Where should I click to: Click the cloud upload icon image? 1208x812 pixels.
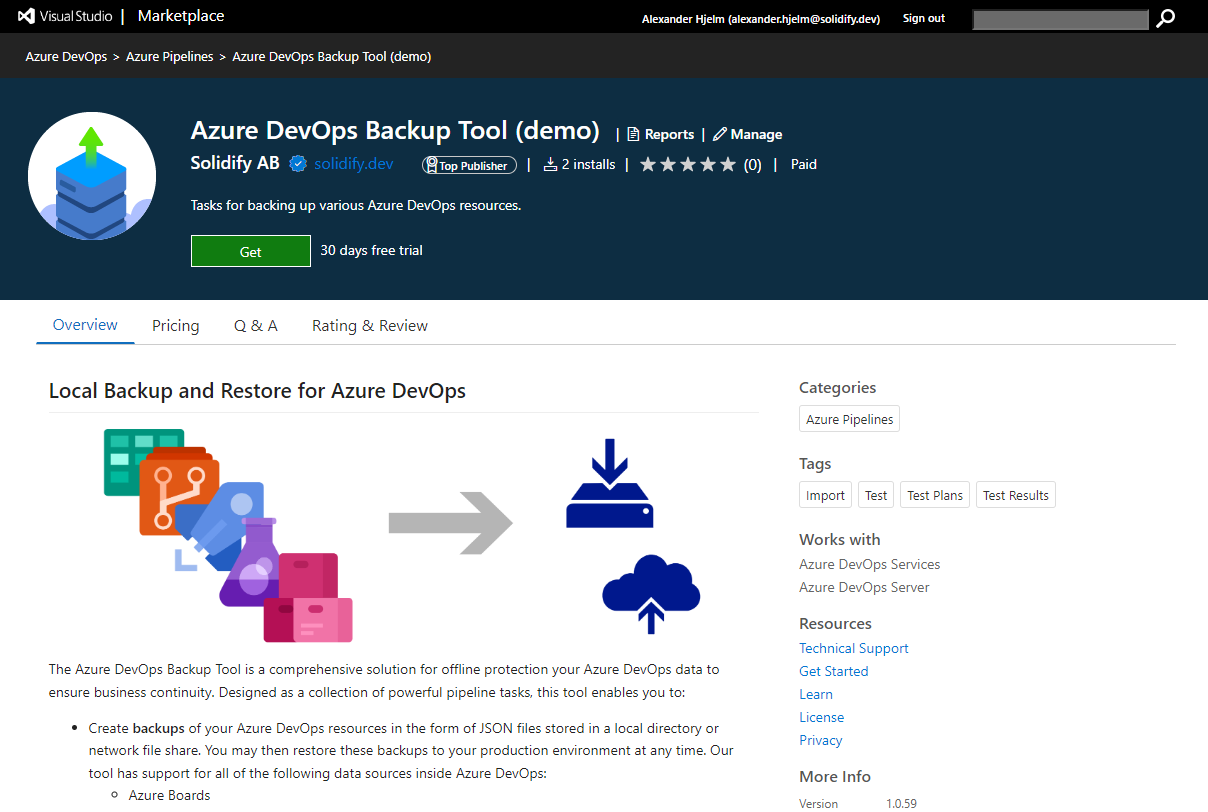(651, 594)
